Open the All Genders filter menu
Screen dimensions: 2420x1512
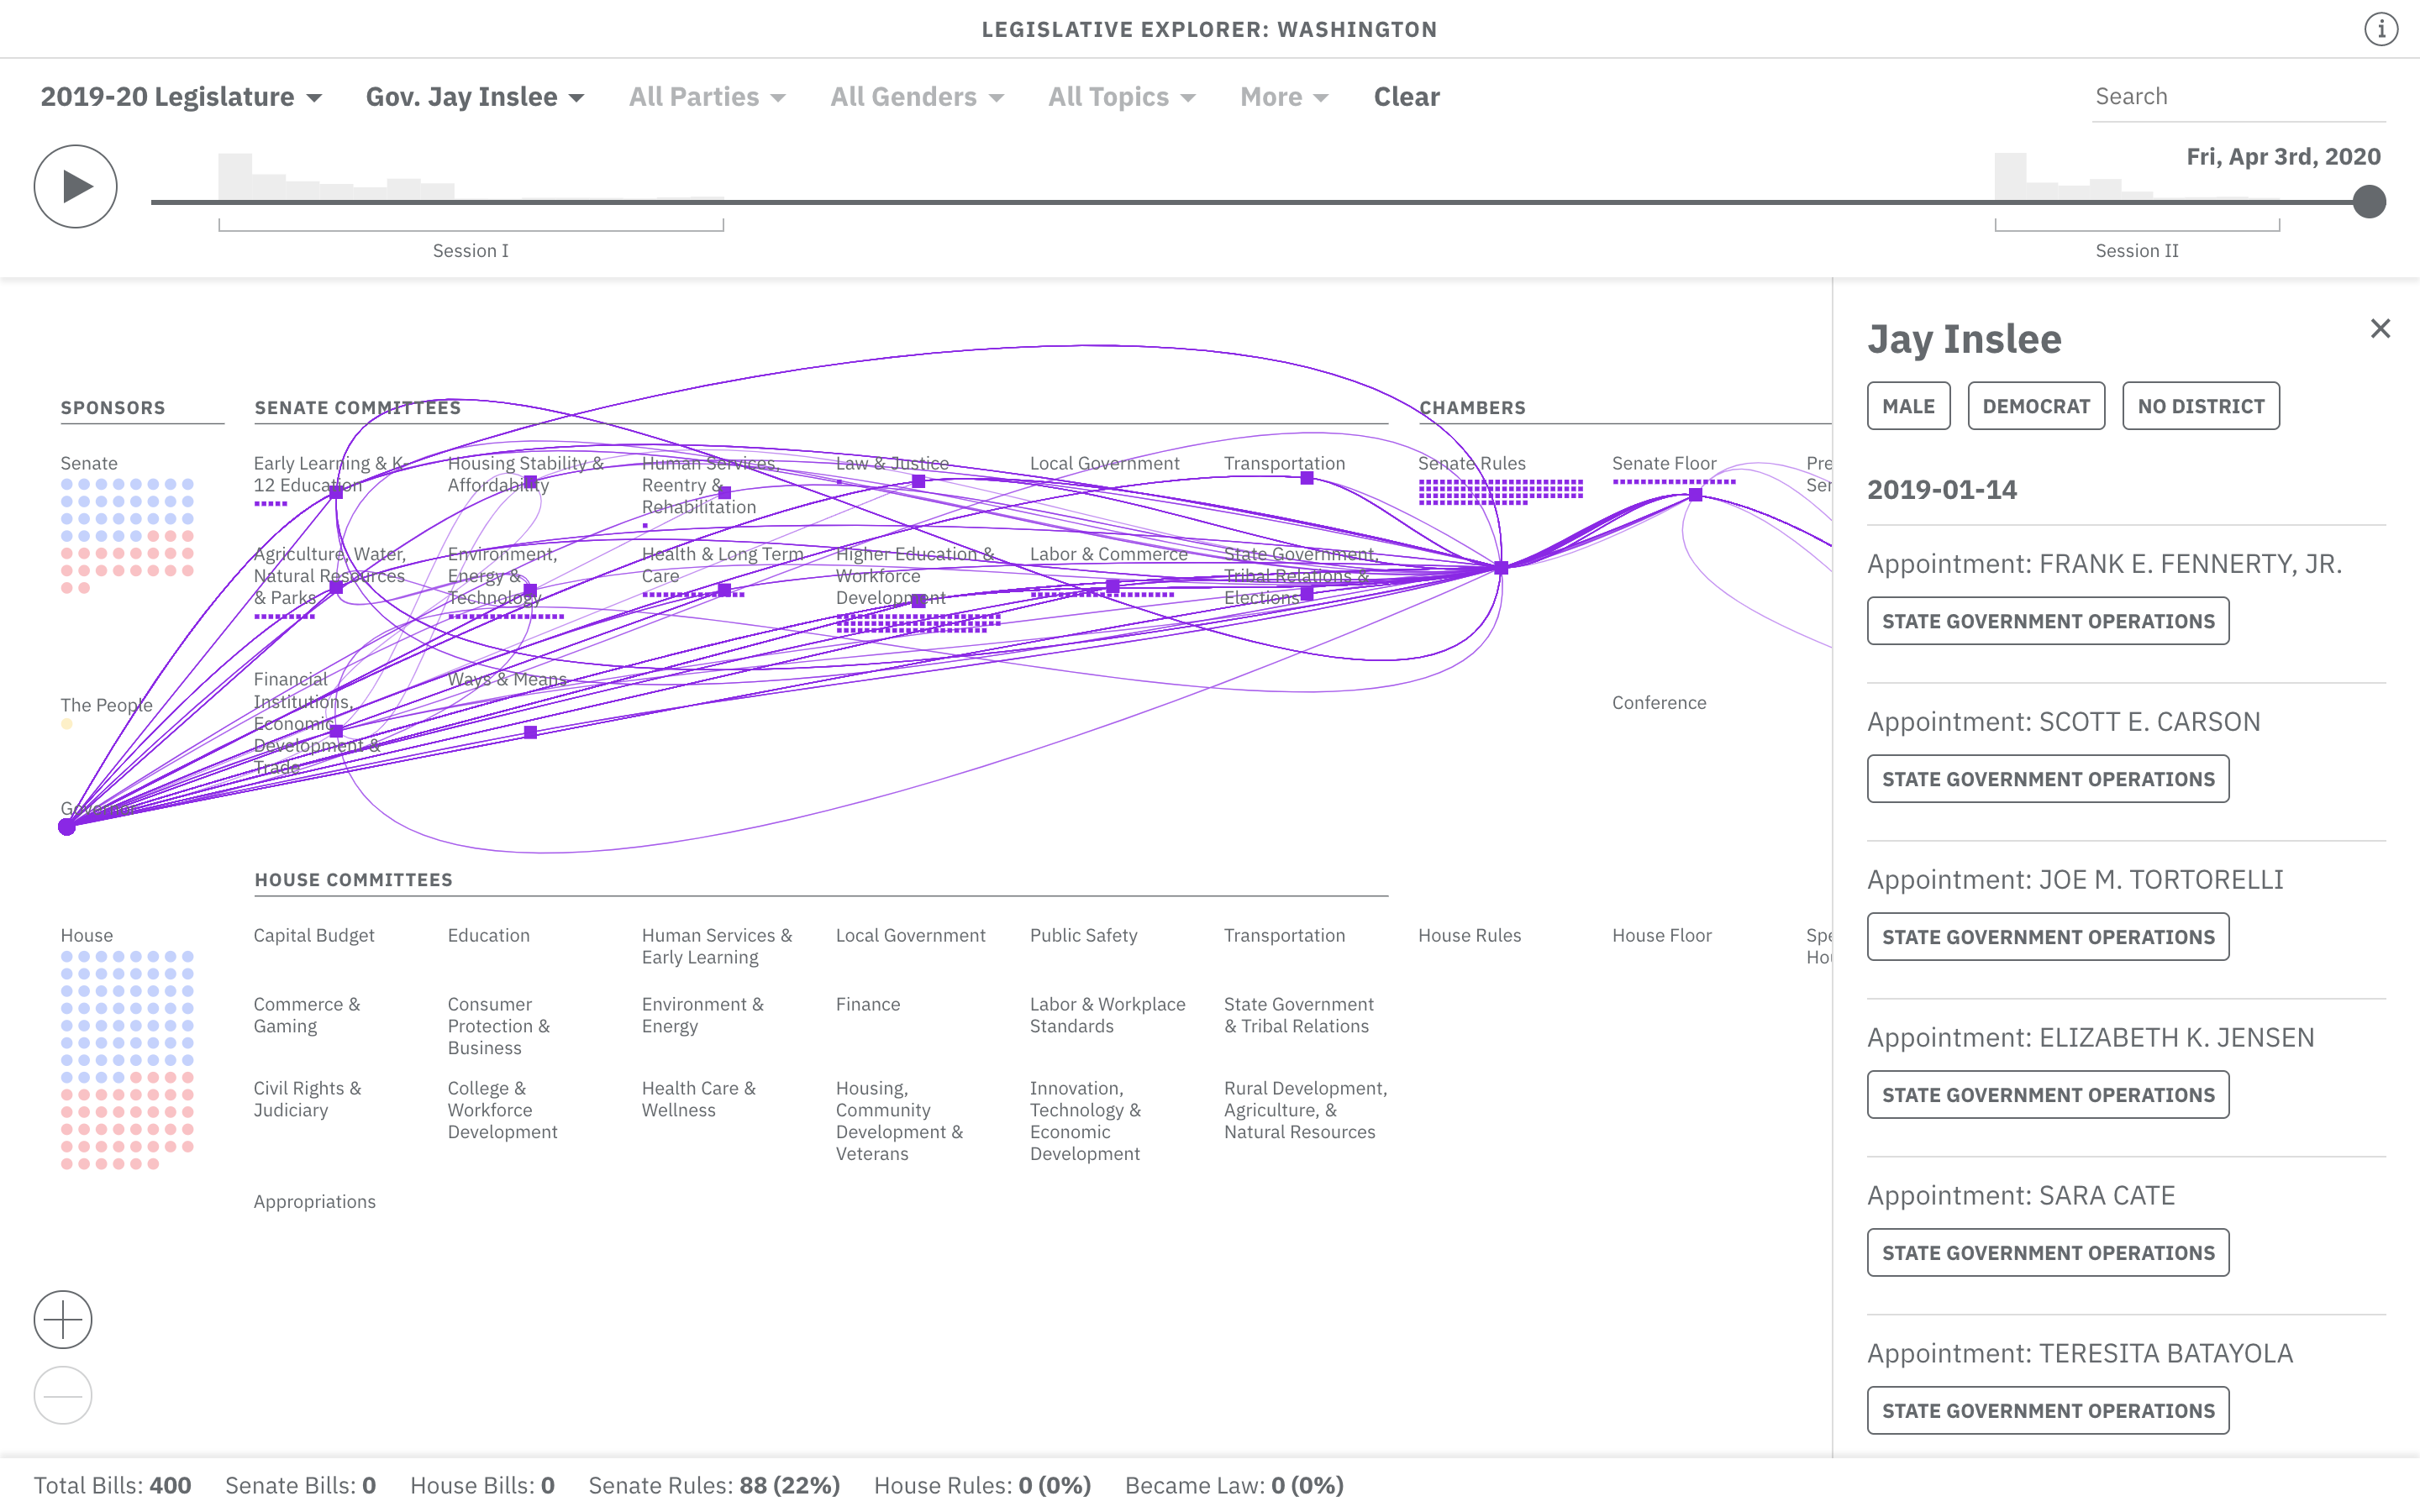(916, 96)
